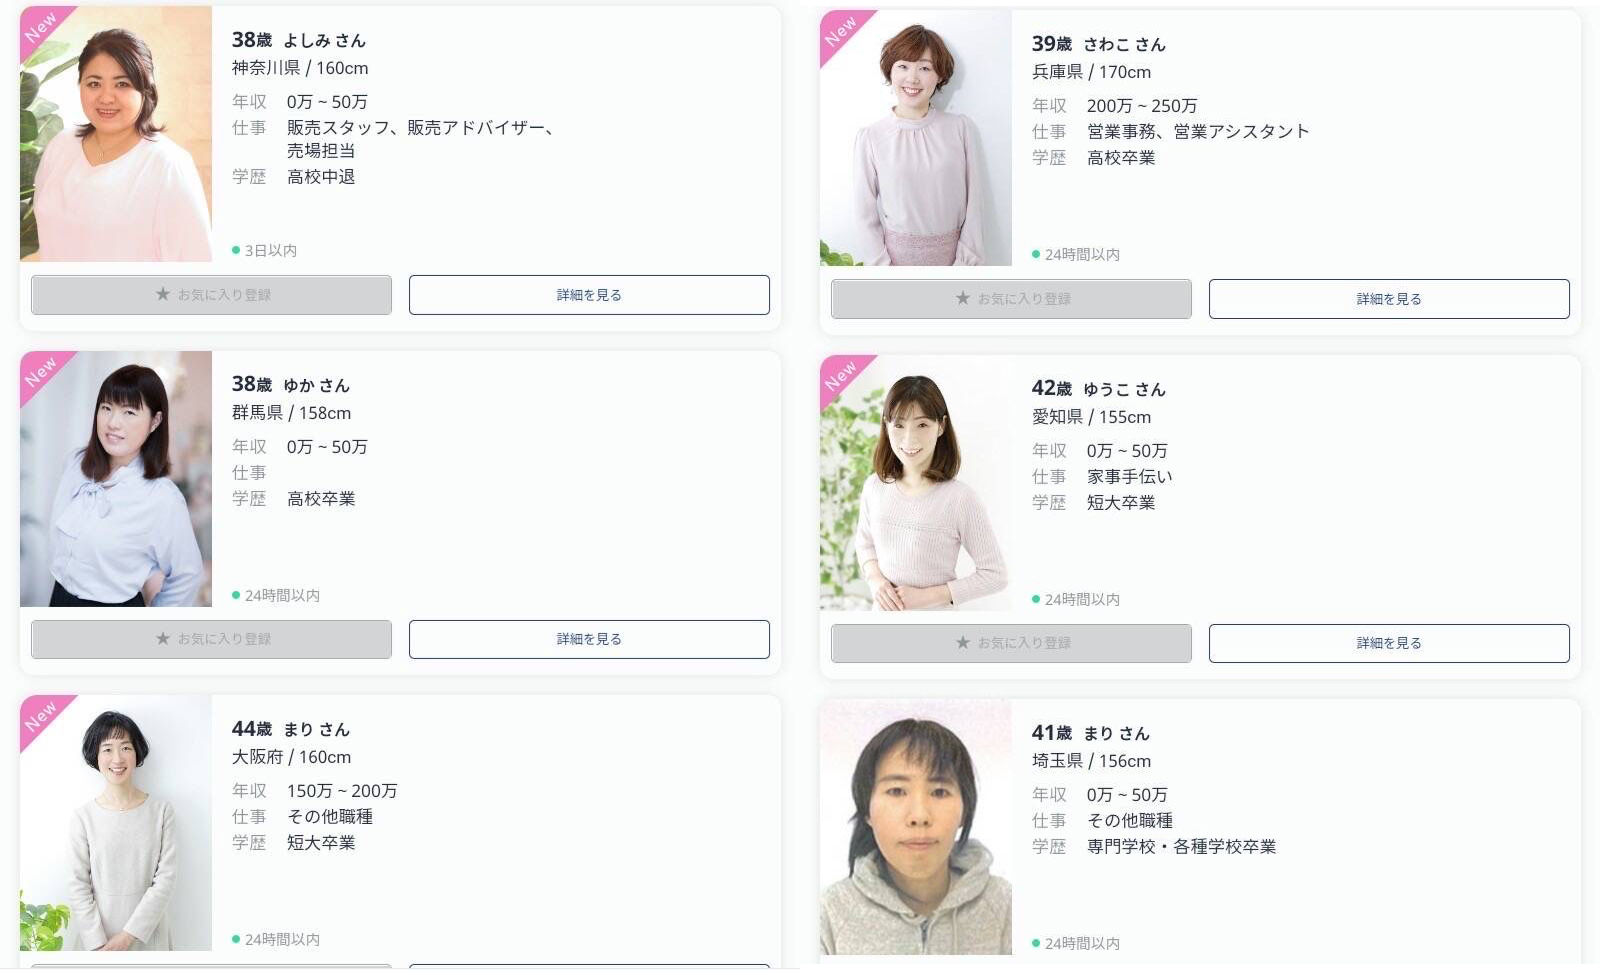Add さわこ to favorites with お気に入り登録
Image resolution: width=1600 pixels, height=970 pixels.
pos(1011,299)
